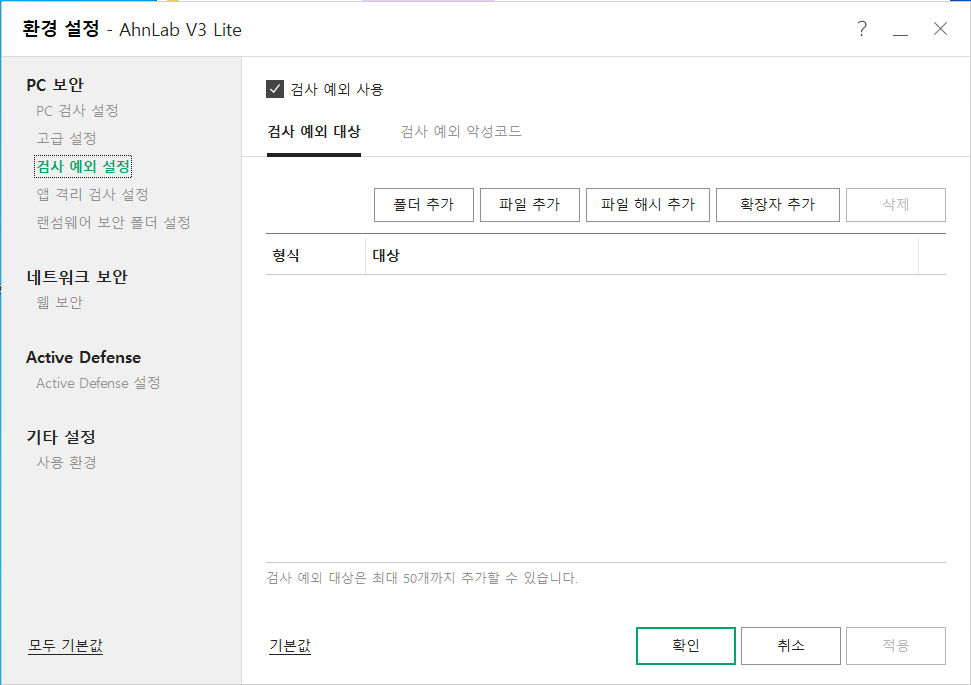Viewport: 971px width, 685px height.
Task: Click the 폴더 추가 button
Action: (x=424, y=204)
